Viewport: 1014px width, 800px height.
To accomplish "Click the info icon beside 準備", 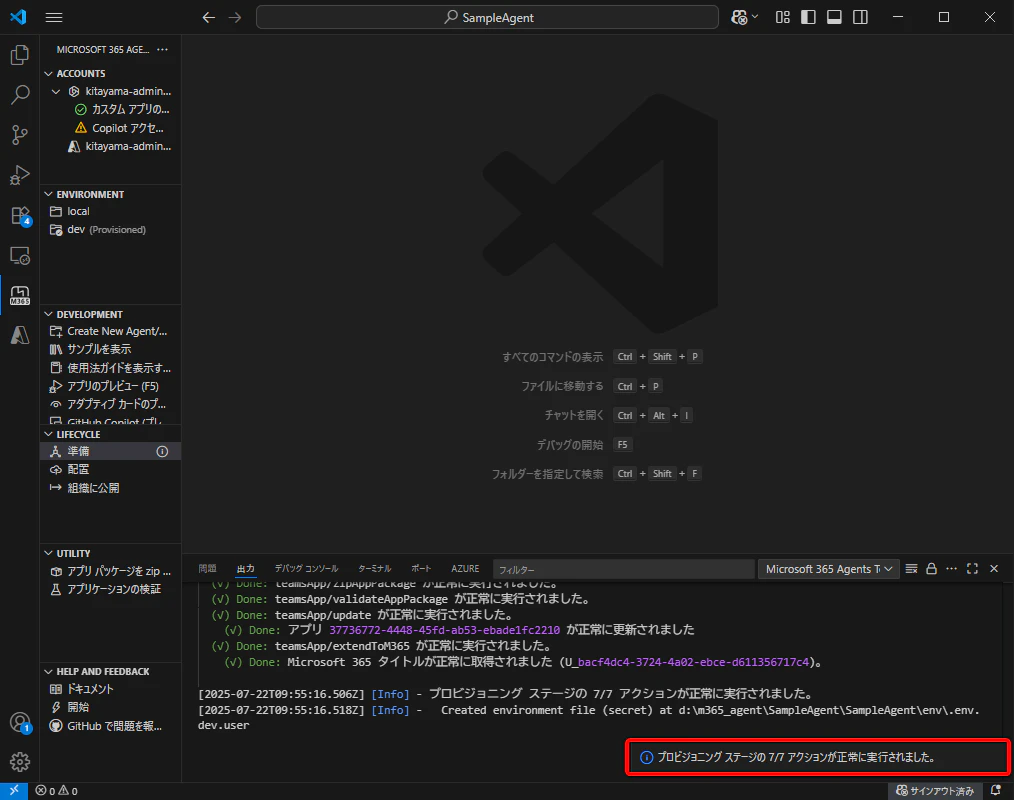I will tap(162, 451).
